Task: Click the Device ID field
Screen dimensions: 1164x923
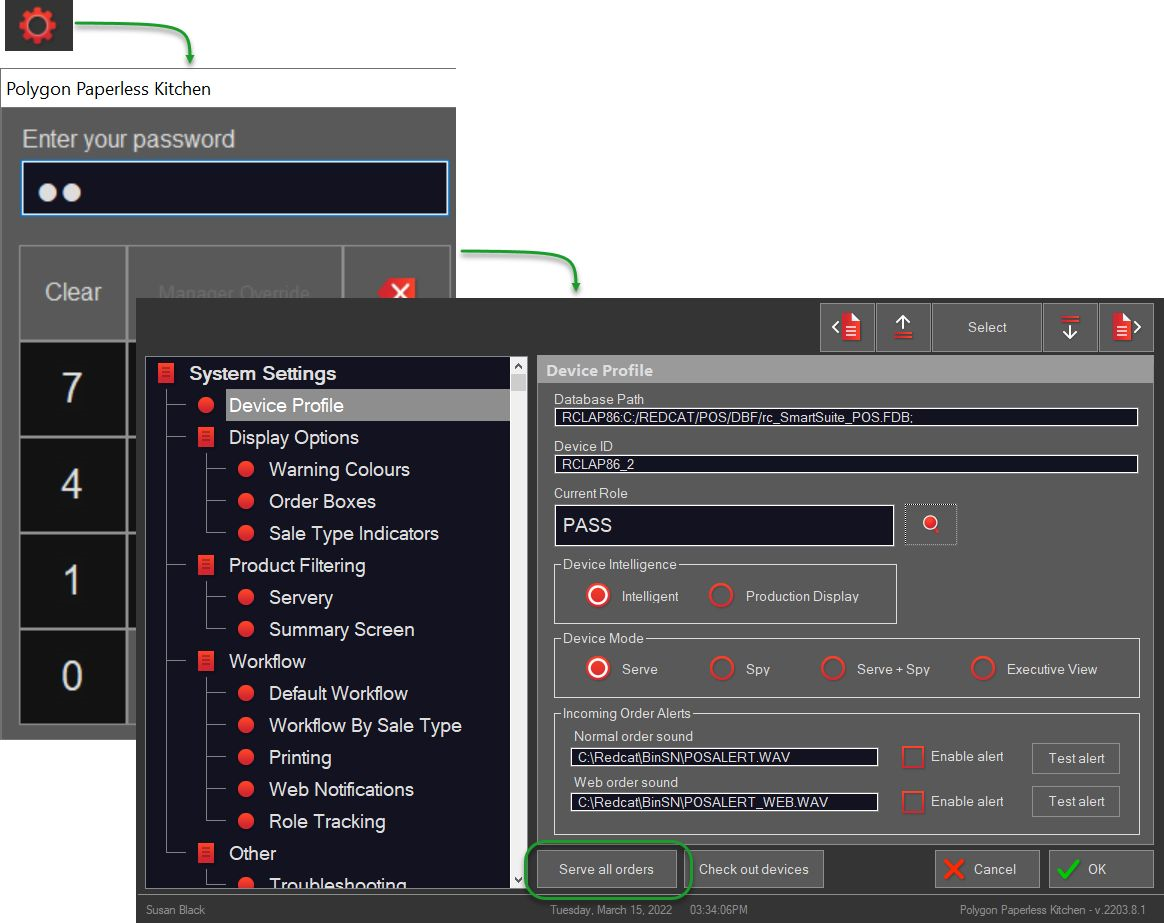Action: pyautogui.click(x=846, y=464)
